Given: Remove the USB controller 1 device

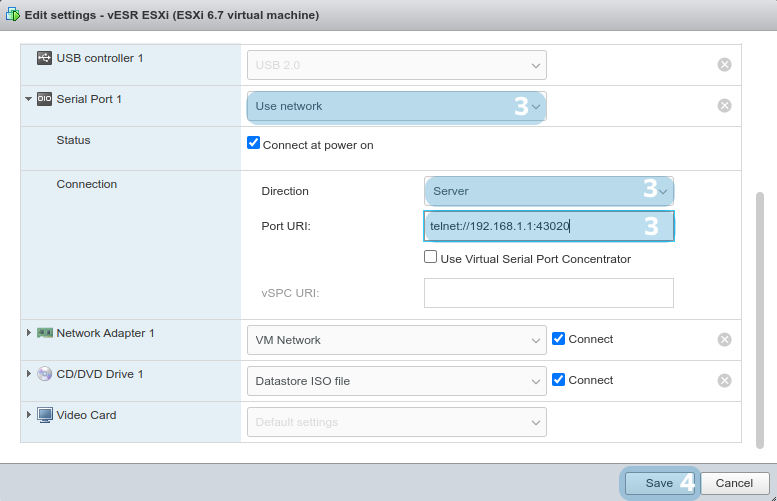Looking at the screenshot, I should (x=724, y=65).
